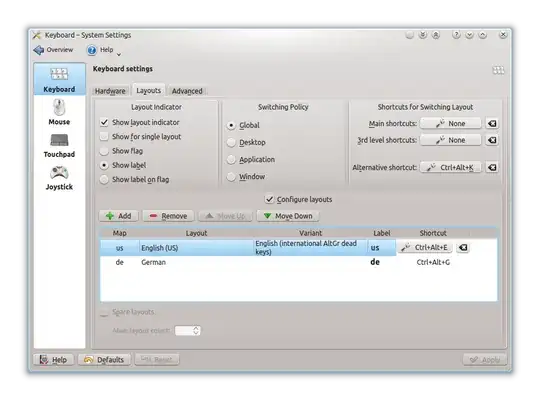Click the Apply button
Viewport: 540px width, 400px height.
pos(485,360)
